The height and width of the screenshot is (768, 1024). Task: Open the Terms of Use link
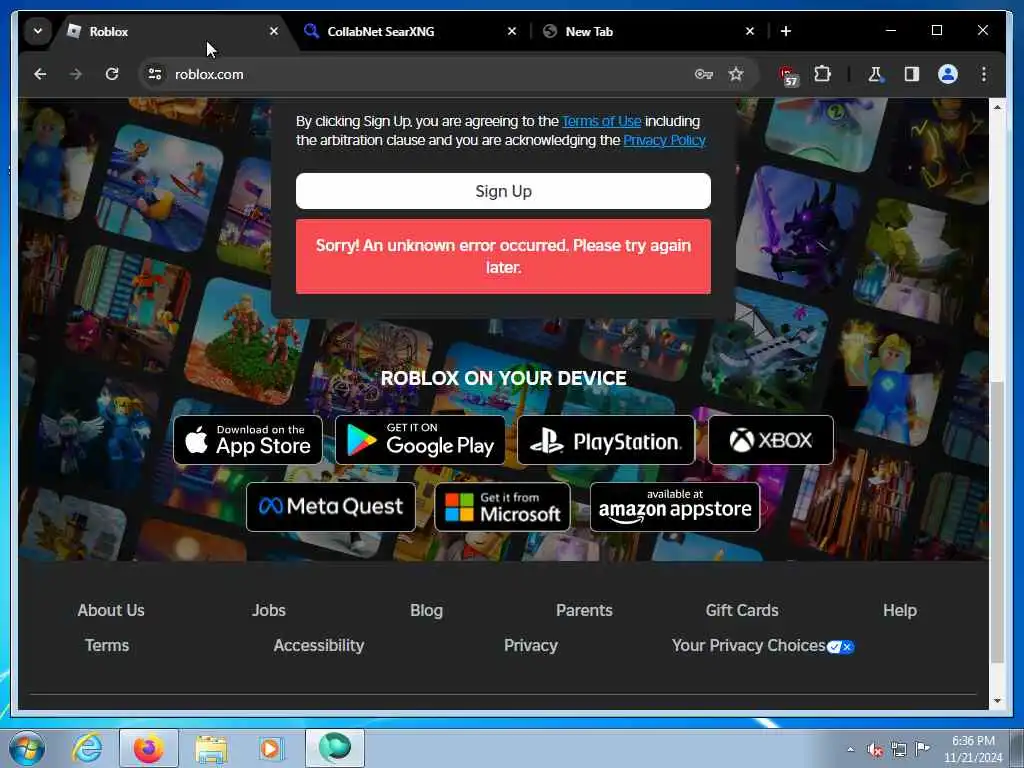(601, 121)
